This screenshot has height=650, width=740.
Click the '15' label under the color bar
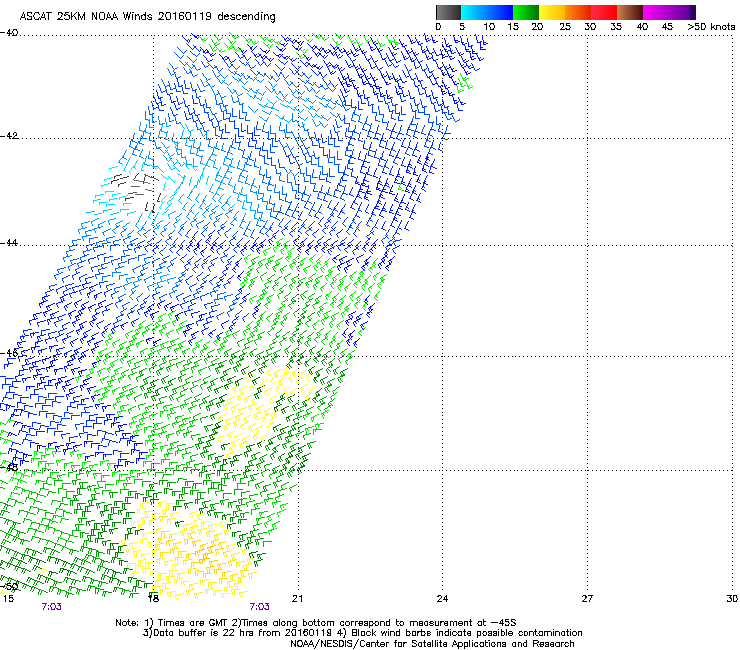[513, 27]
